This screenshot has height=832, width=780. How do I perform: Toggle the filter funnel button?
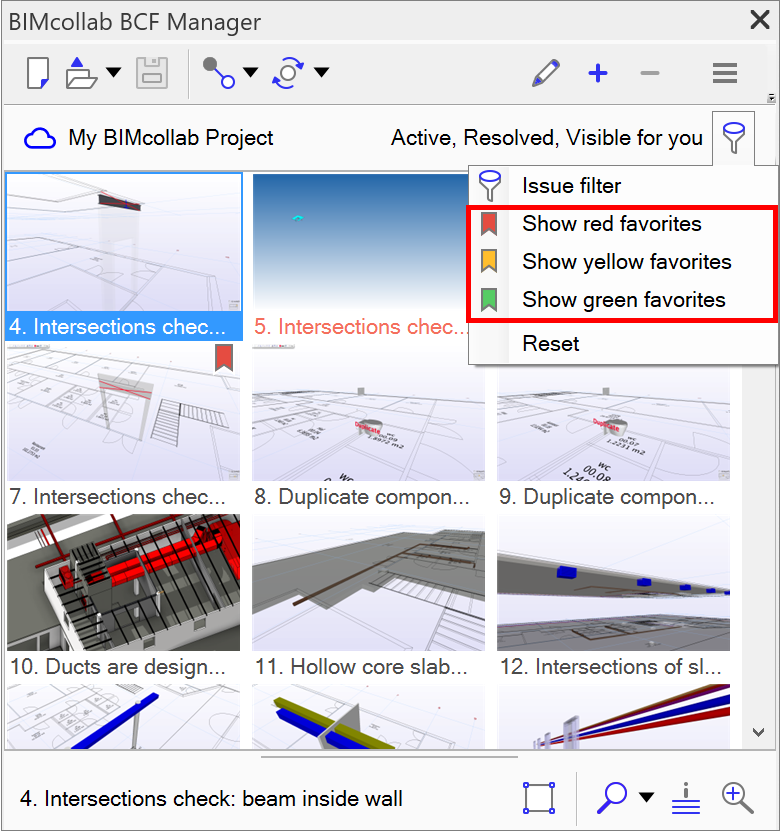733,138
